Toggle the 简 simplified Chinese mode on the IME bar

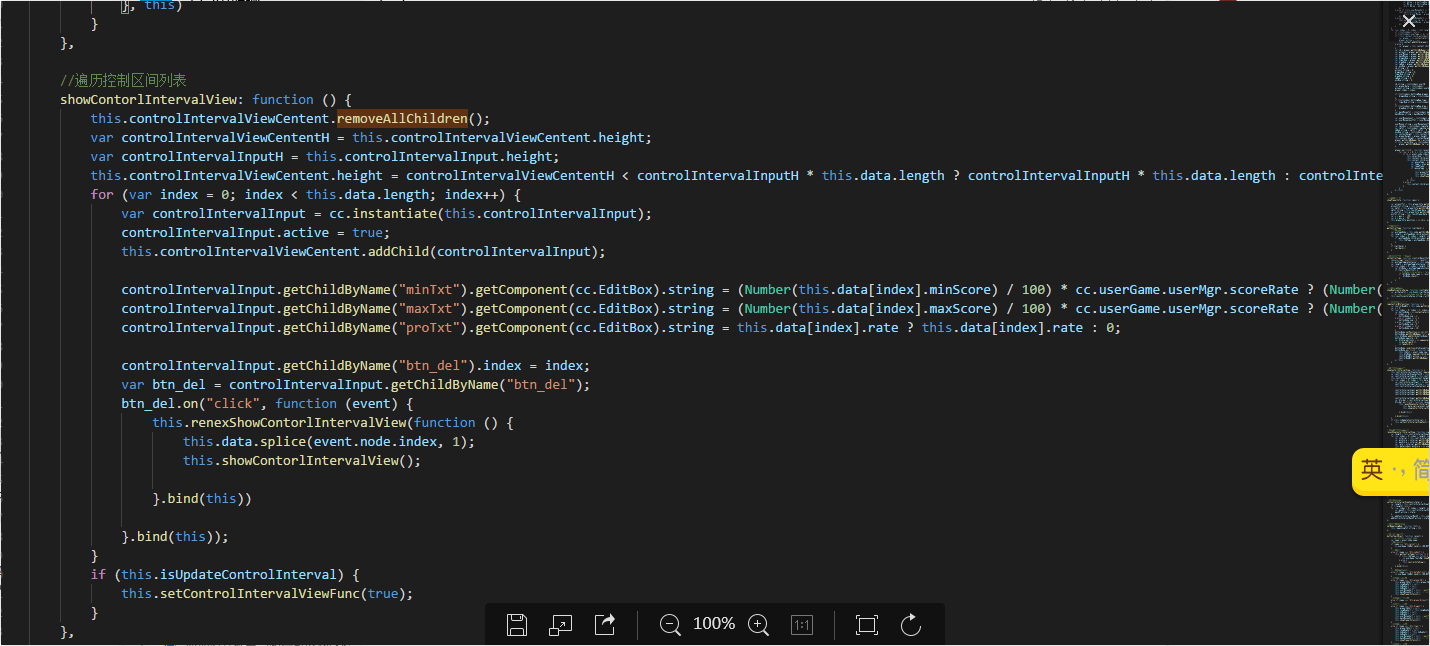click(x=1421, y=471)
